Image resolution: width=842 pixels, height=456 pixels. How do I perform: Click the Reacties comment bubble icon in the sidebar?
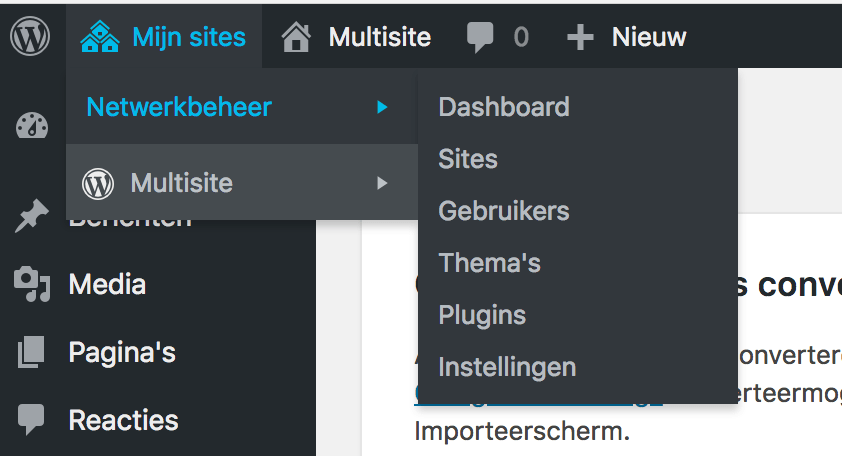(32, 420)
